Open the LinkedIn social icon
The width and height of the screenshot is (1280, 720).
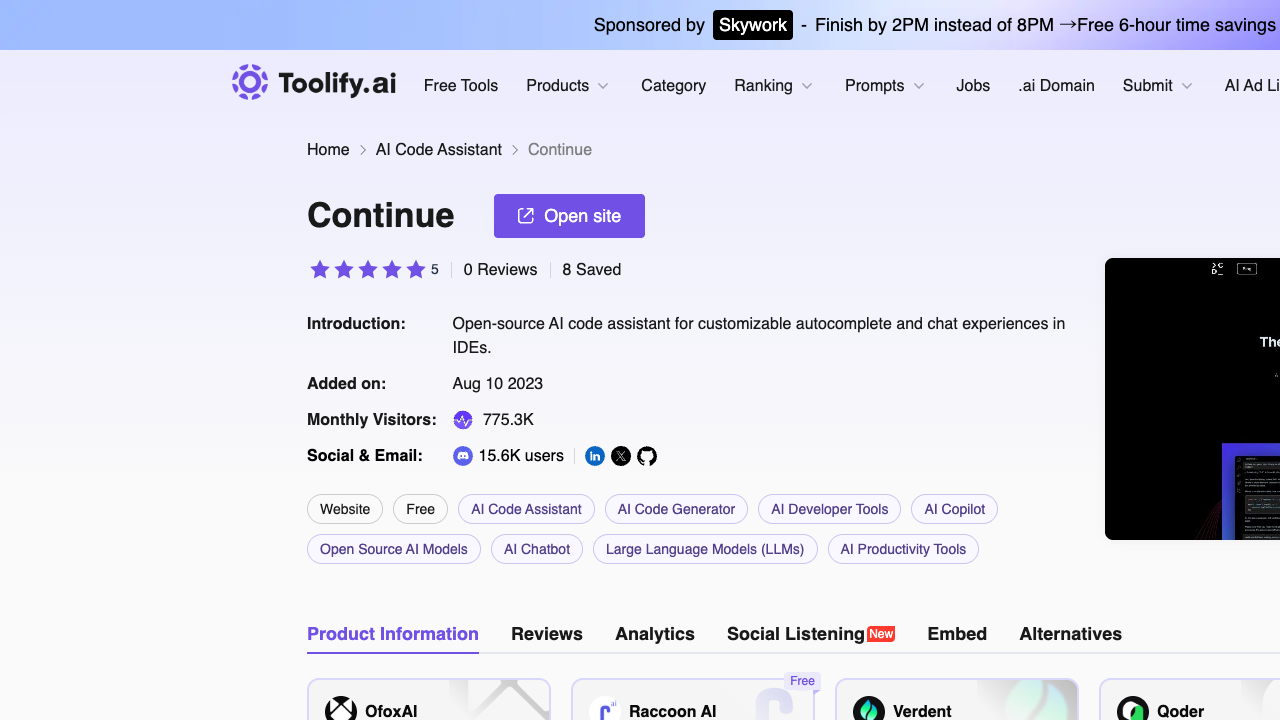pyautogui.click(x=595, y=456)
